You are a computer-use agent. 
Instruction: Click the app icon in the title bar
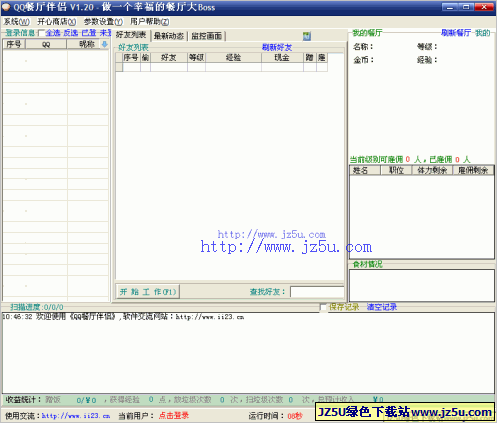click(6, 7)
